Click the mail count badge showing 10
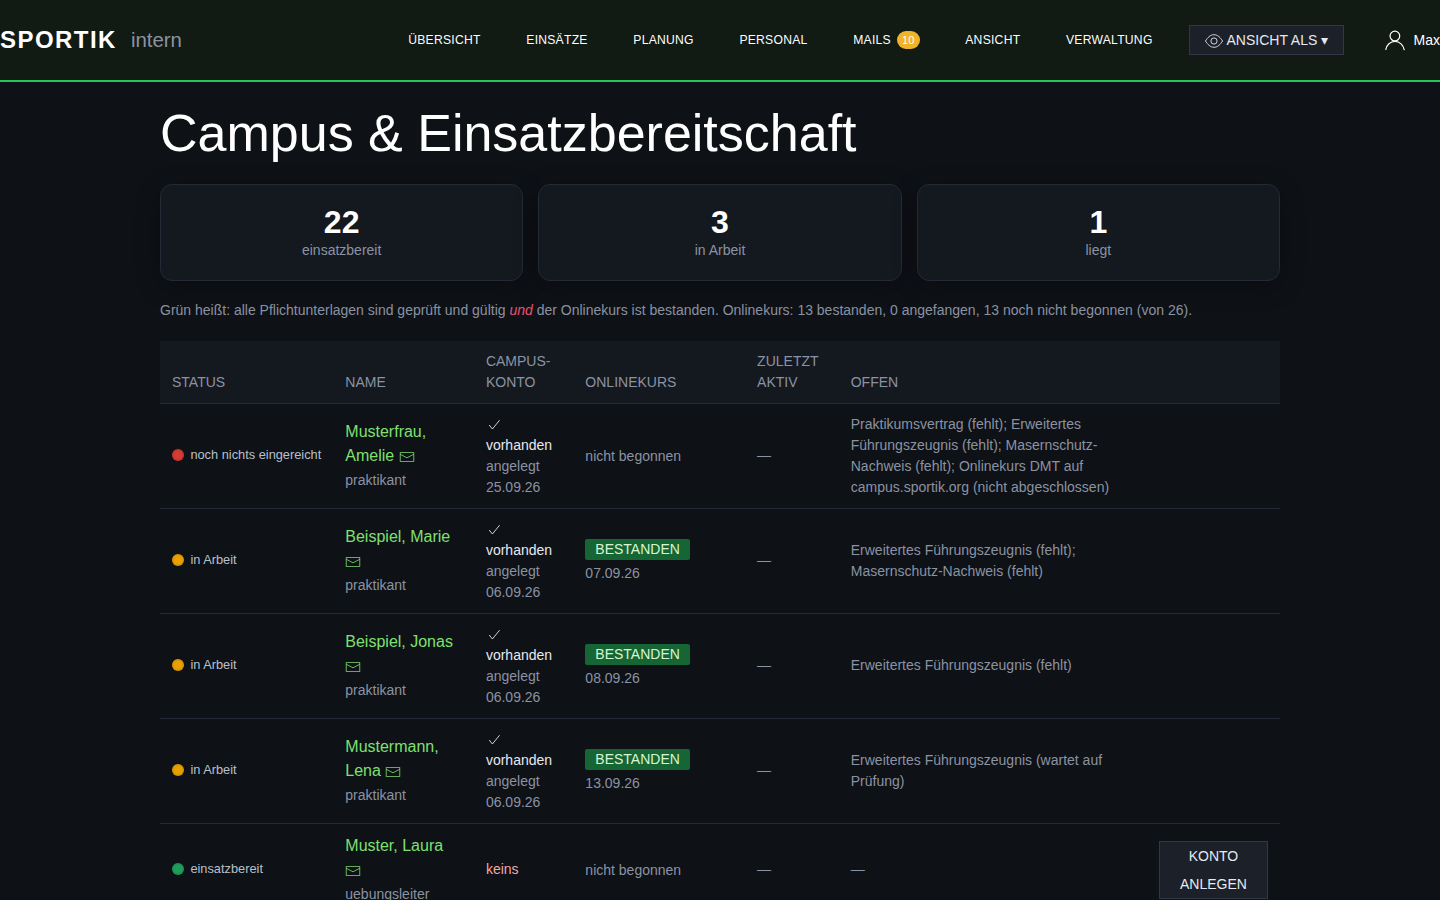The image size is (1440, 900). (908, 40)
